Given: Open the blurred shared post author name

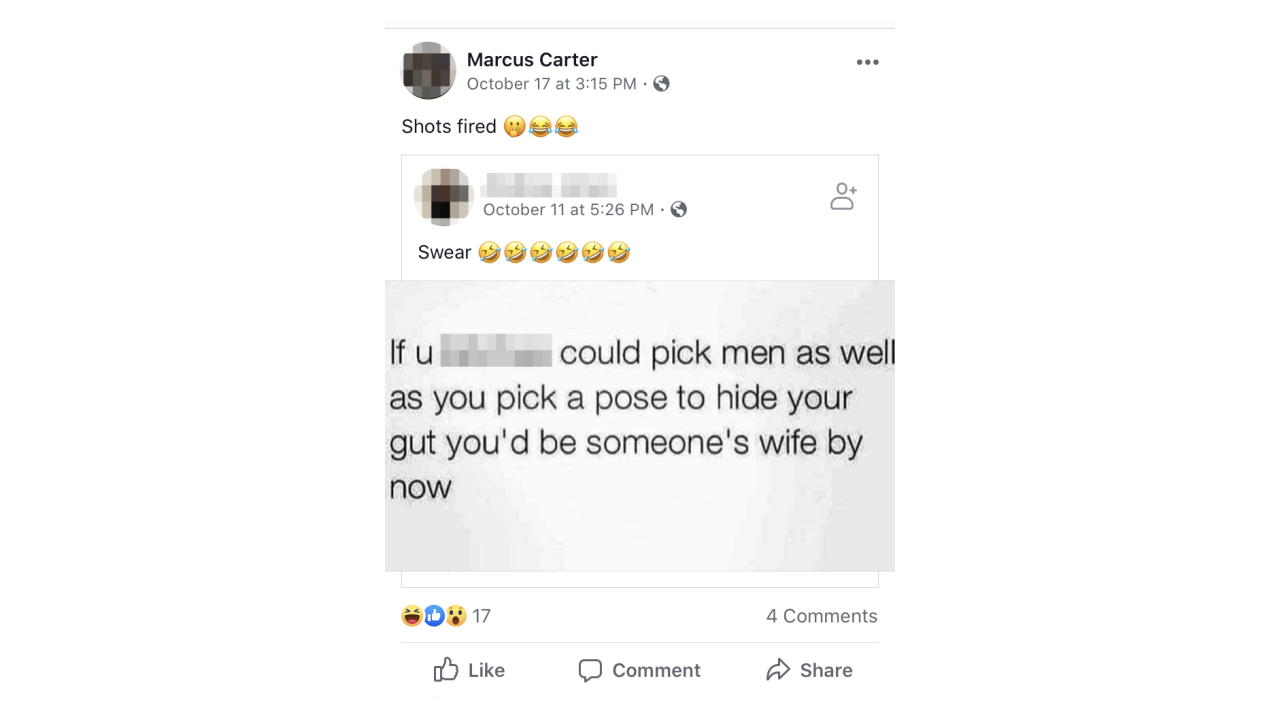Looking at the screenshot, I should pyautogui.click(x=549, y=185).
